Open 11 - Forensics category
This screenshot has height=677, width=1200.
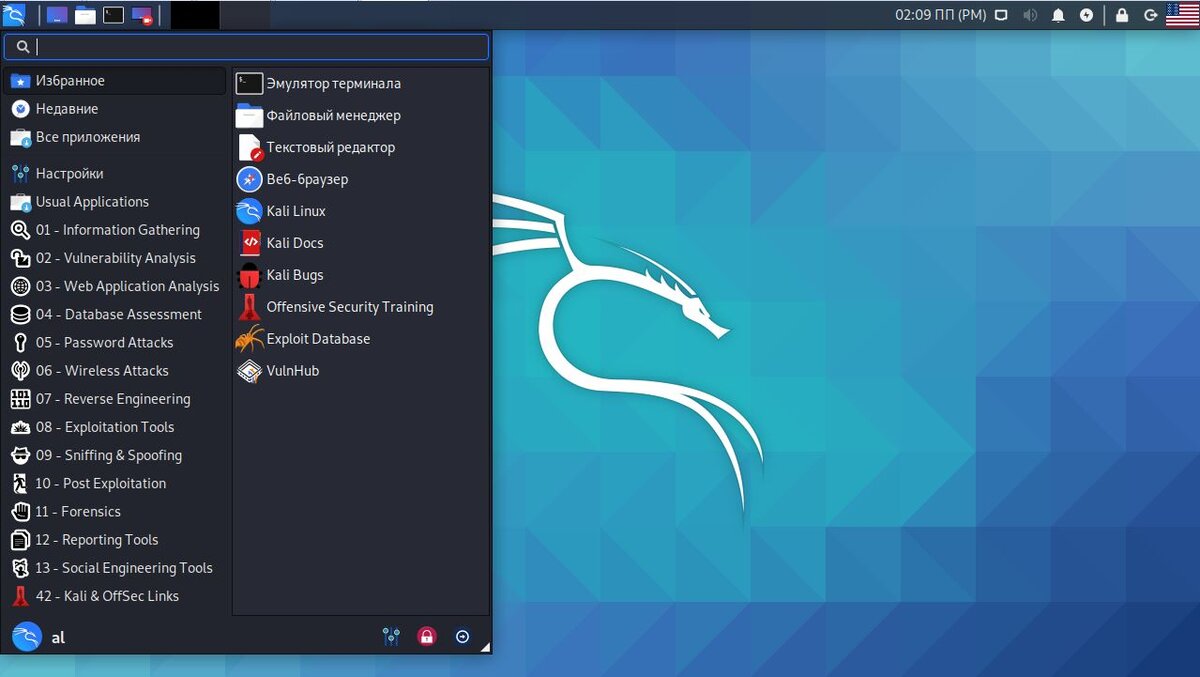tap(116, 511)
